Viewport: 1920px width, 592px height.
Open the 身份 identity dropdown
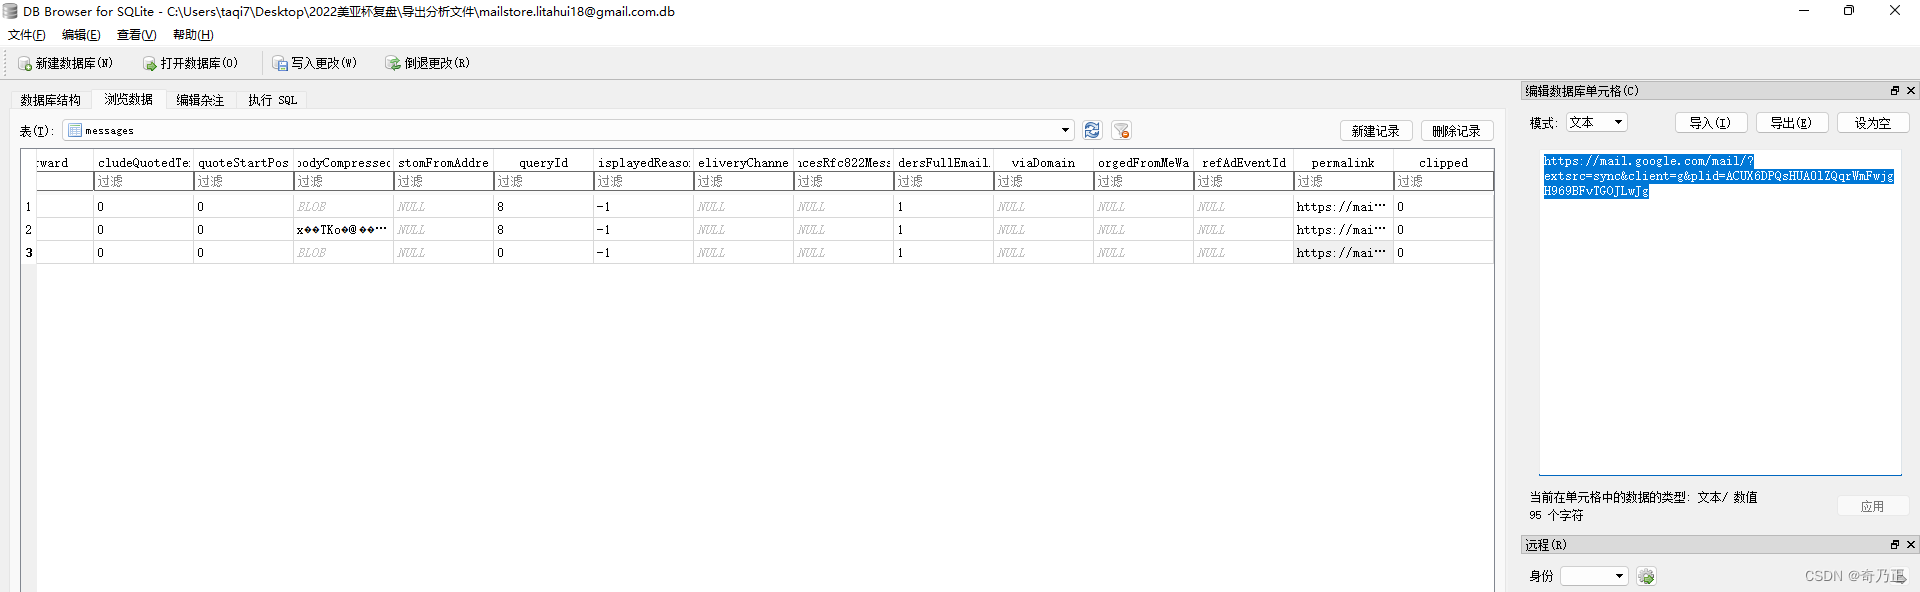tap(1594, 576)
